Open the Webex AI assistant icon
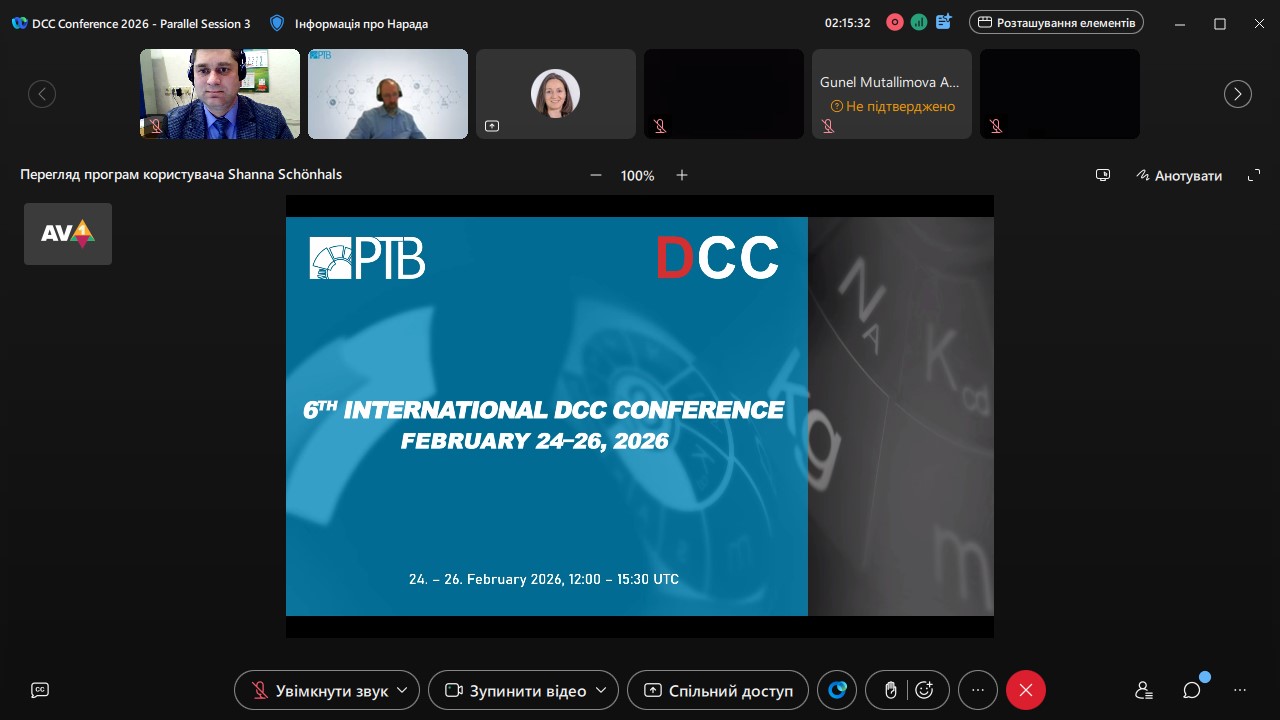 click(x=837, y=690)
